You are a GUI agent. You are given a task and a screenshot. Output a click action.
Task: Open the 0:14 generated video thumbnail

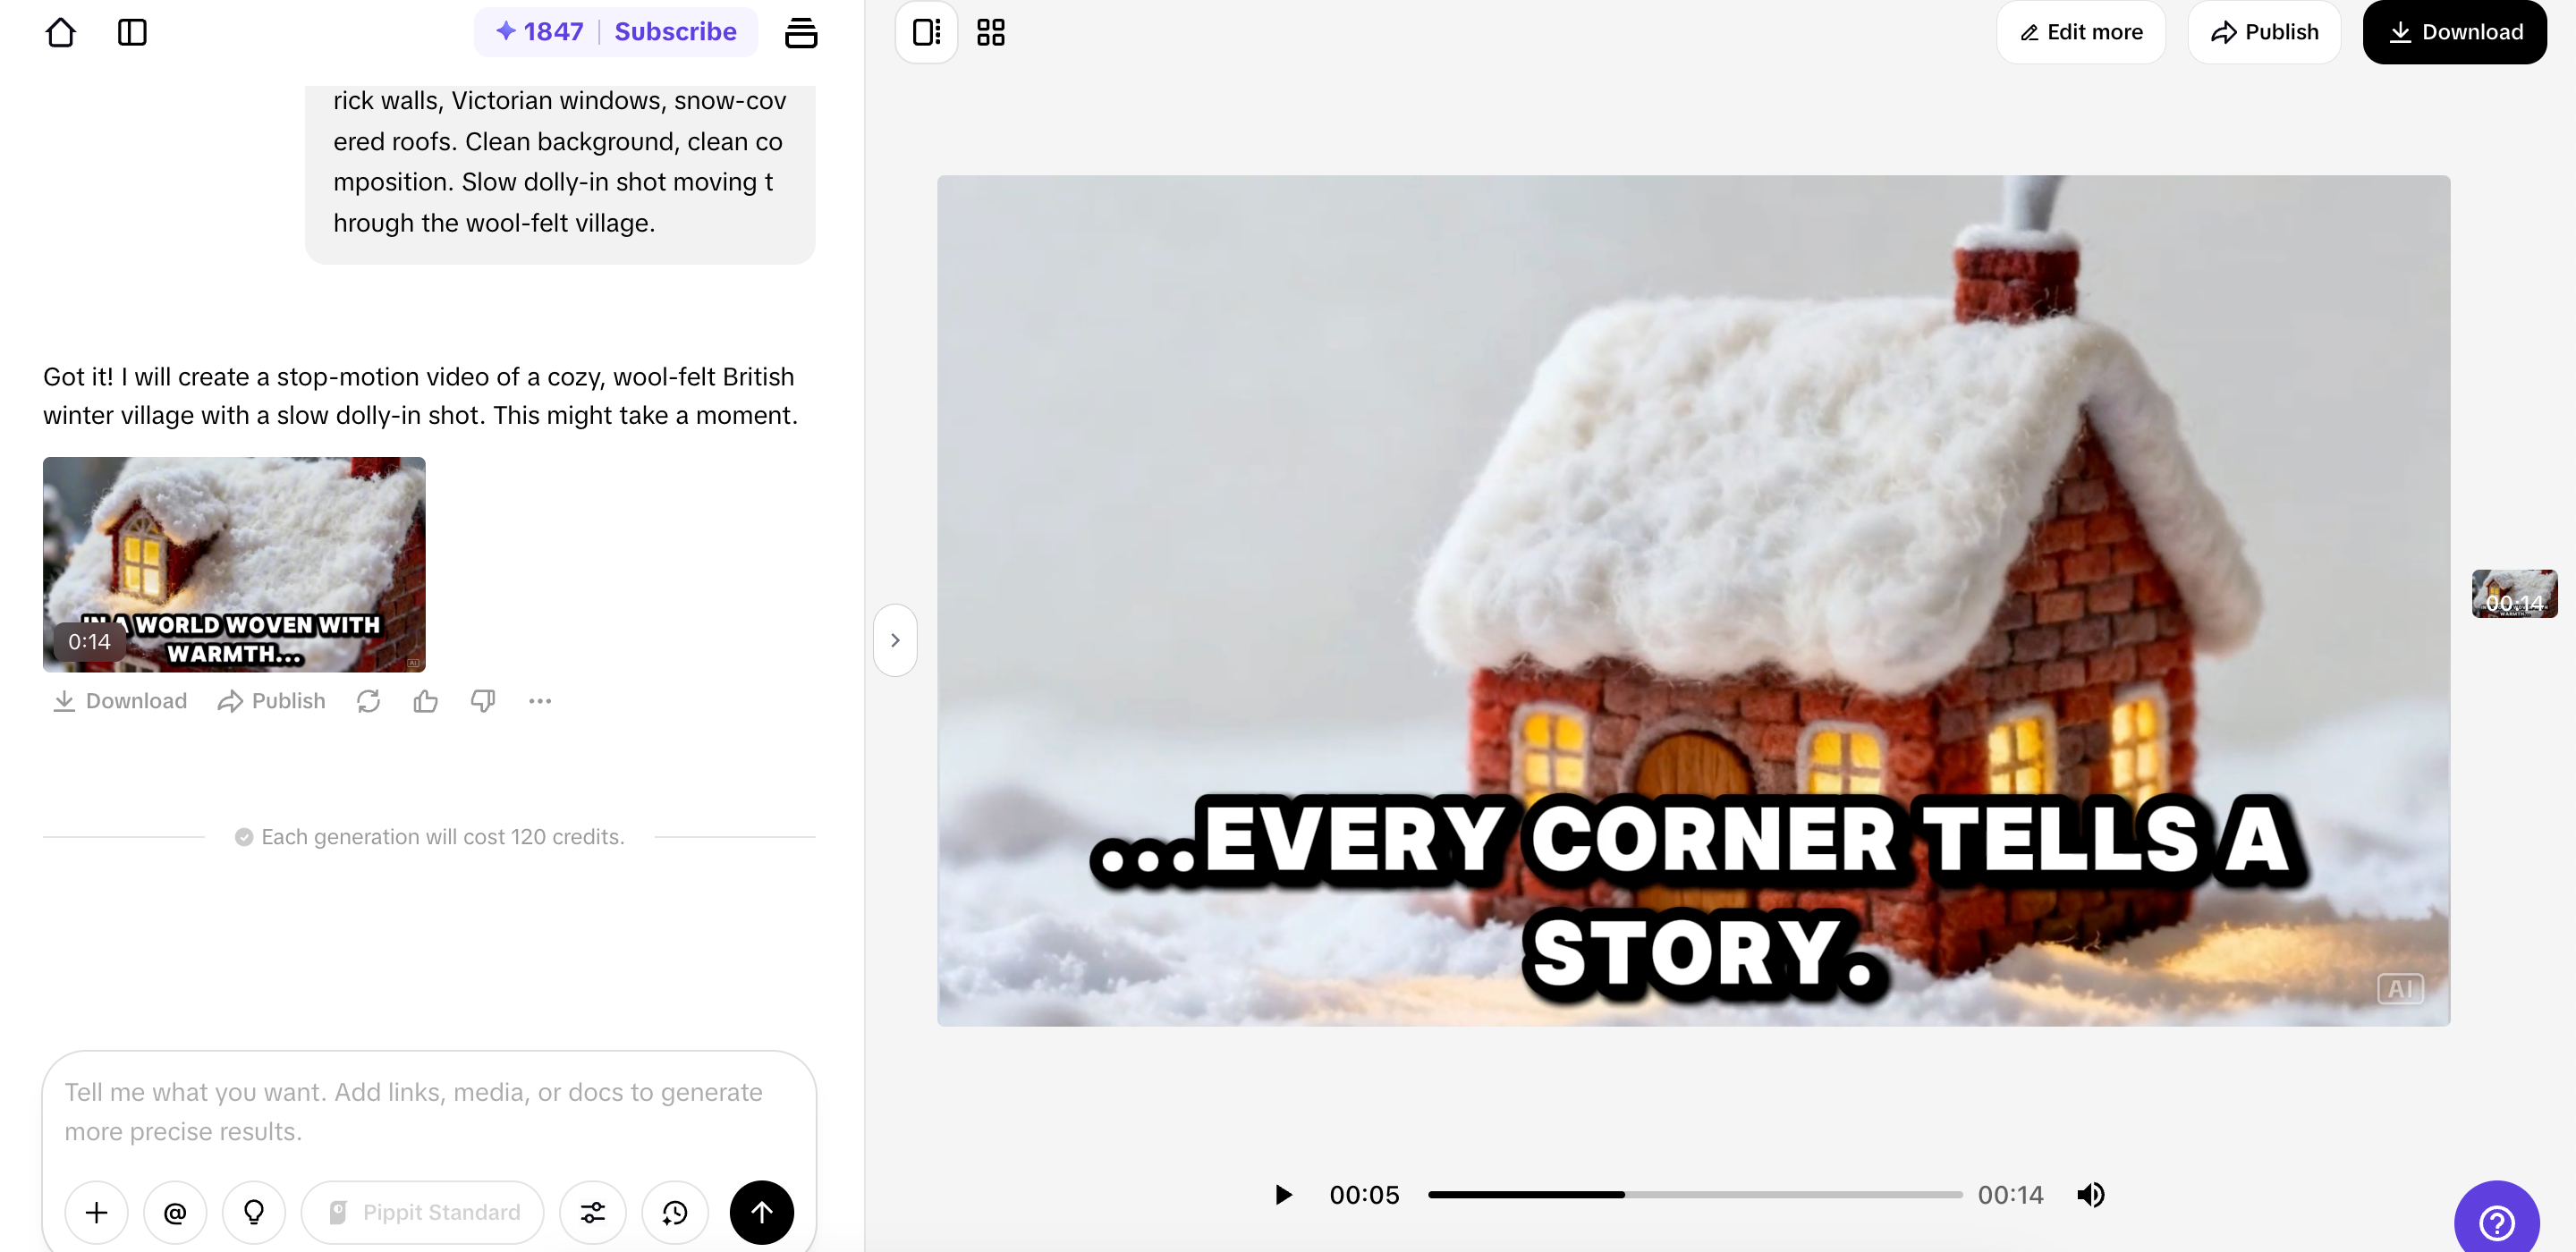234,564
